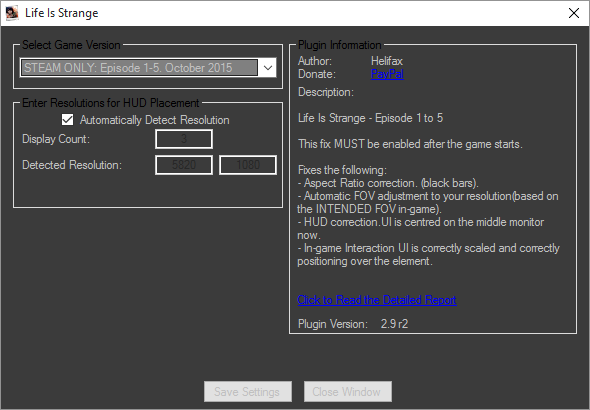This screenshot has width=590, height=410.
Task: Click the Detected Resolution label
Action: tap(72, 165)
